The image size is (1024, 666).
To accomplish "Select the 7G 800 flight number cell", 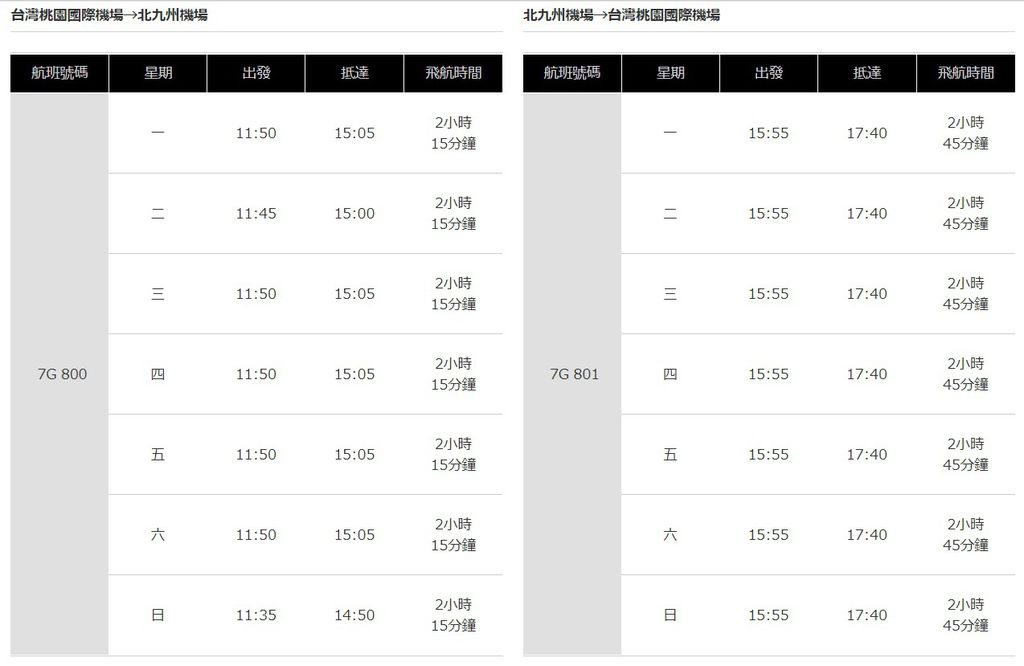I will click(59, 373).
